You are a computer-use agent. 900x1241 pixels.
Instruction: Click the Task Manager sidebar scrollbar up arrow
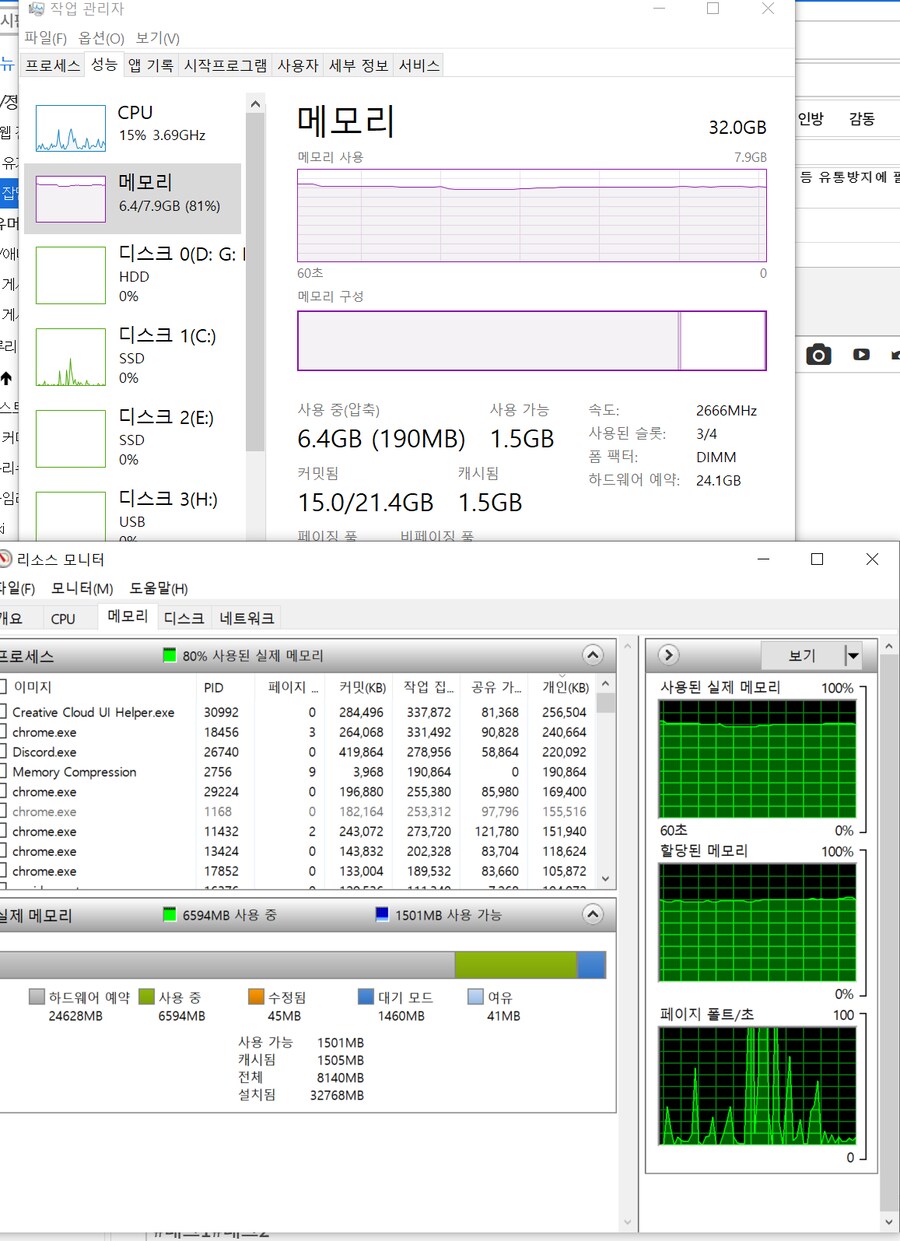pyautogui.click(x=255, y=104)
